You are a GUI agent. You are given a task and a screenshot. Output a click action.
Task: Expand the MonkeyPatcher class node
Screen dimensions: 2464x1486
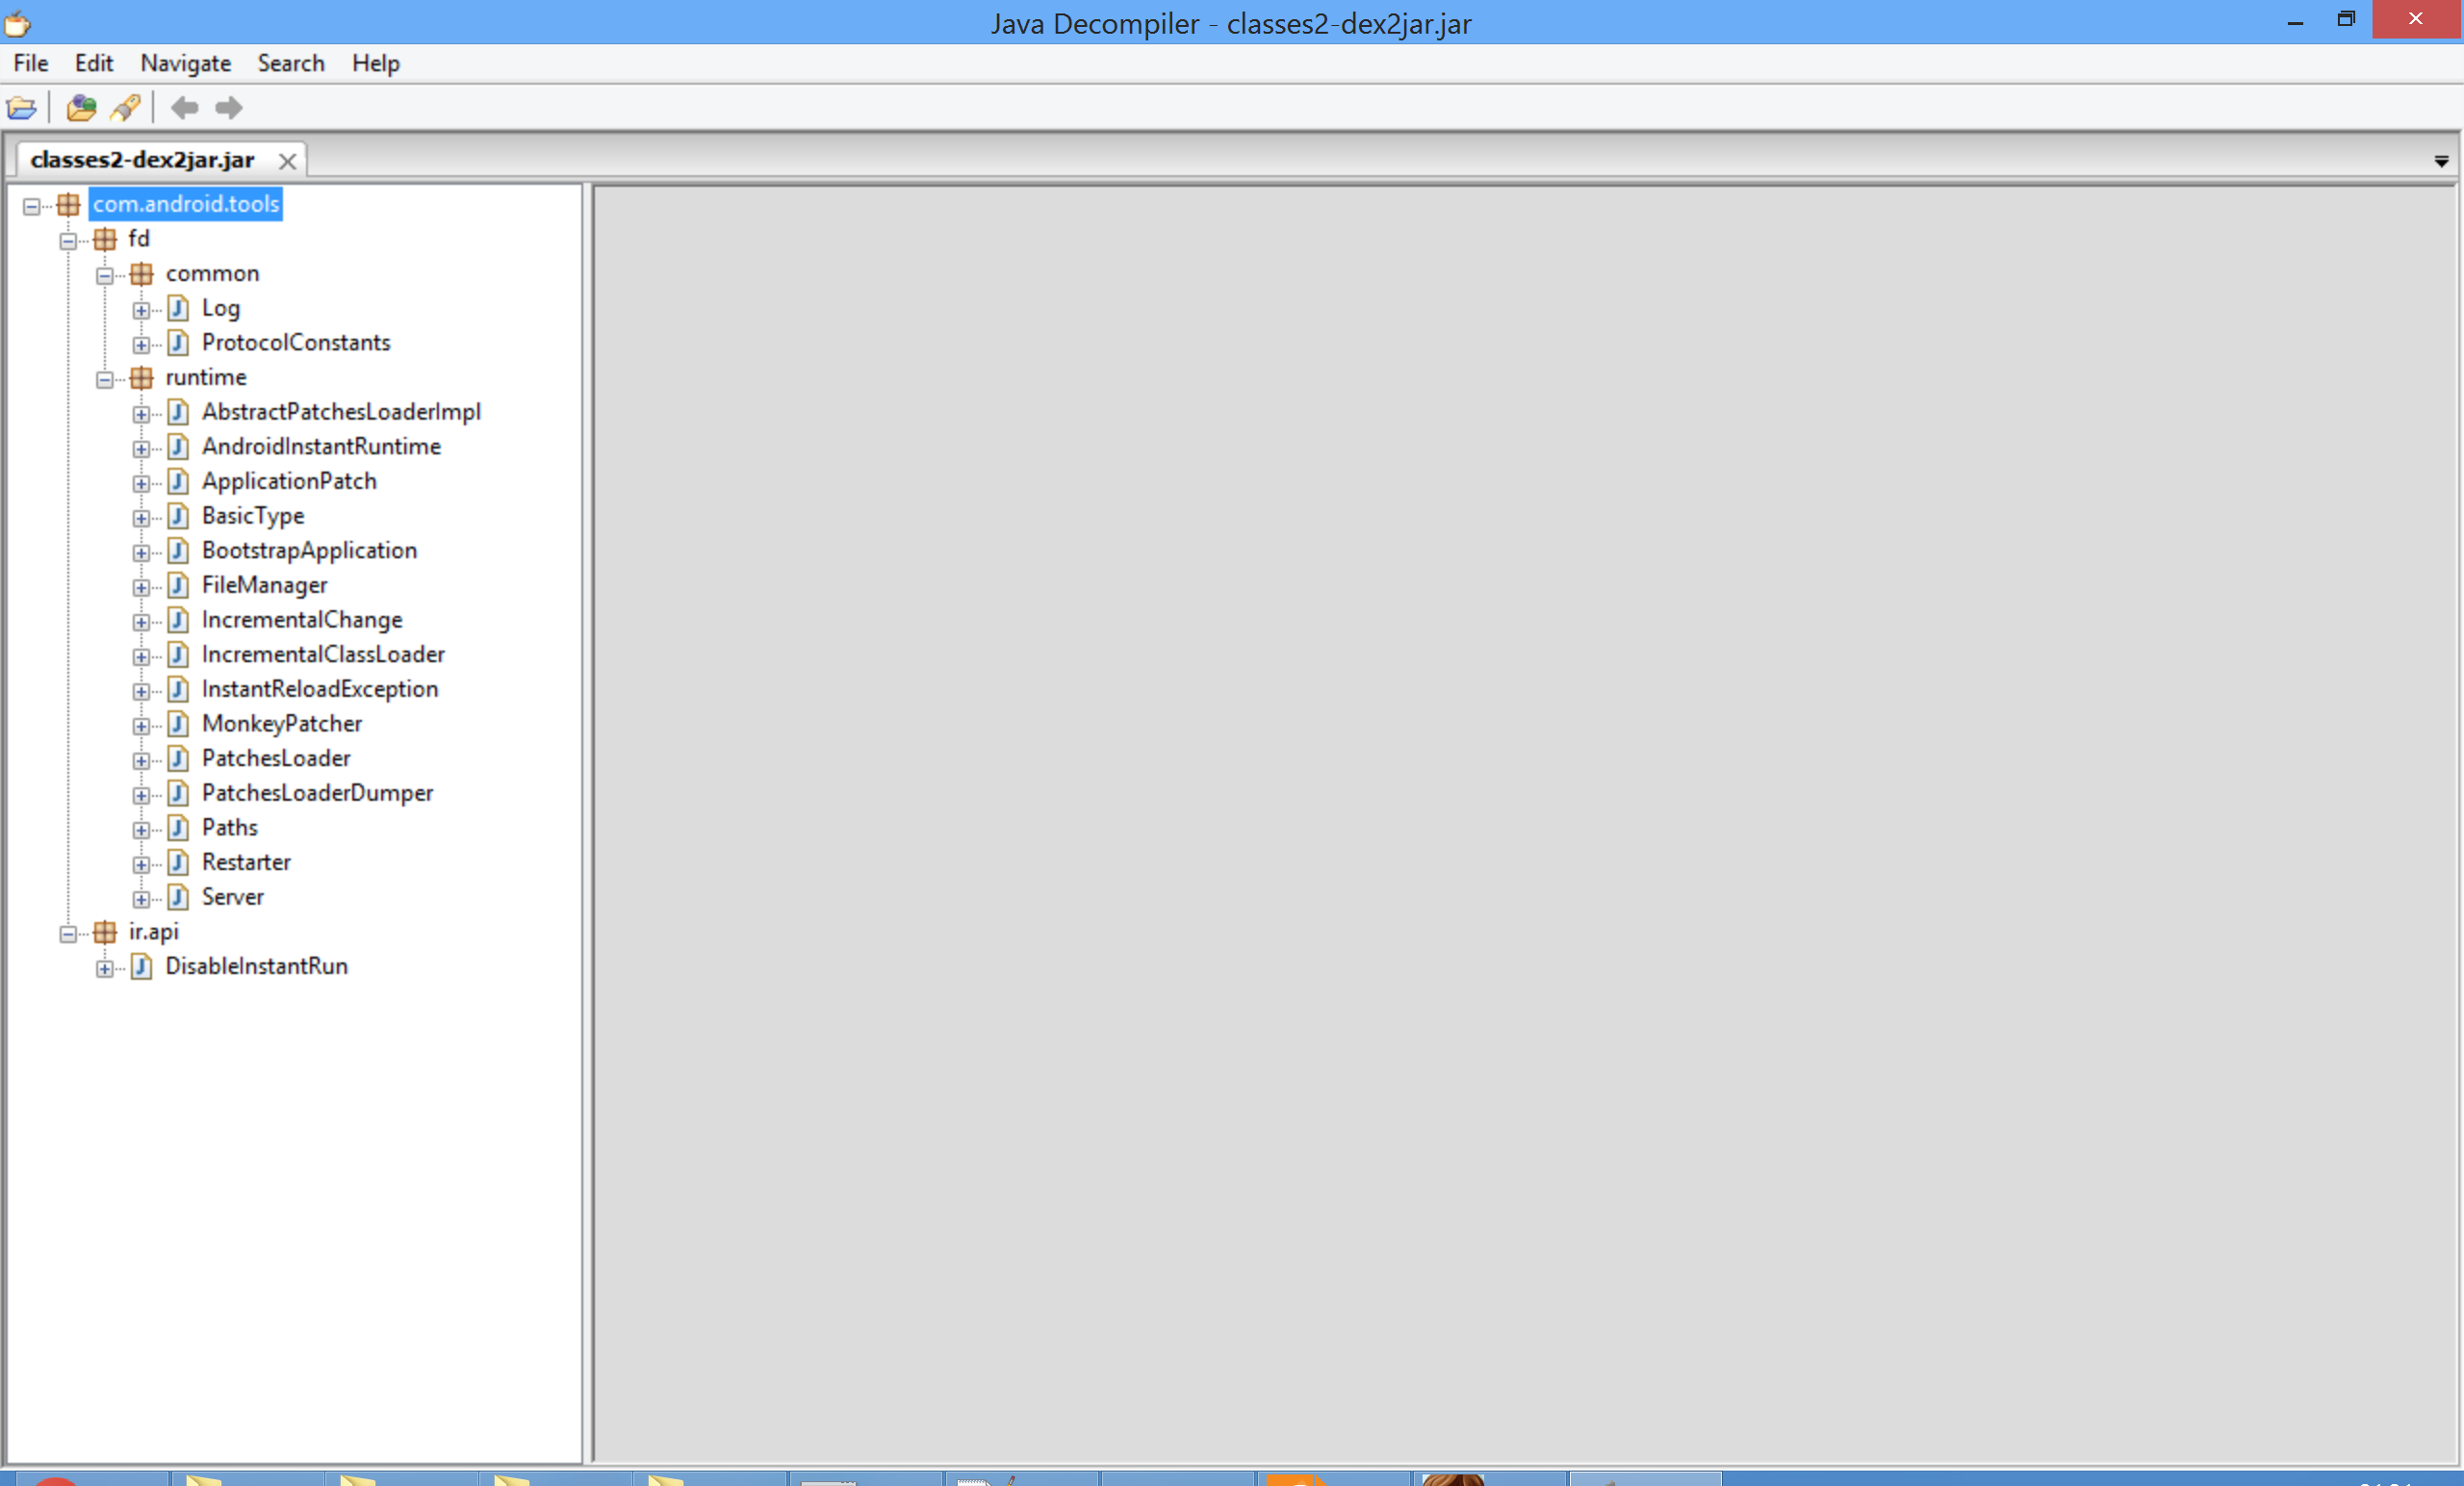tap(141, 726)
